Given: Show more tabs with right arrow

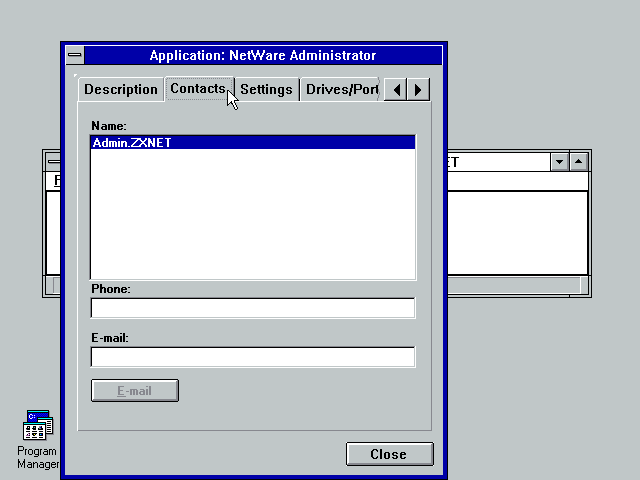Looking at the screenshot, I should [x=418, y=89].
